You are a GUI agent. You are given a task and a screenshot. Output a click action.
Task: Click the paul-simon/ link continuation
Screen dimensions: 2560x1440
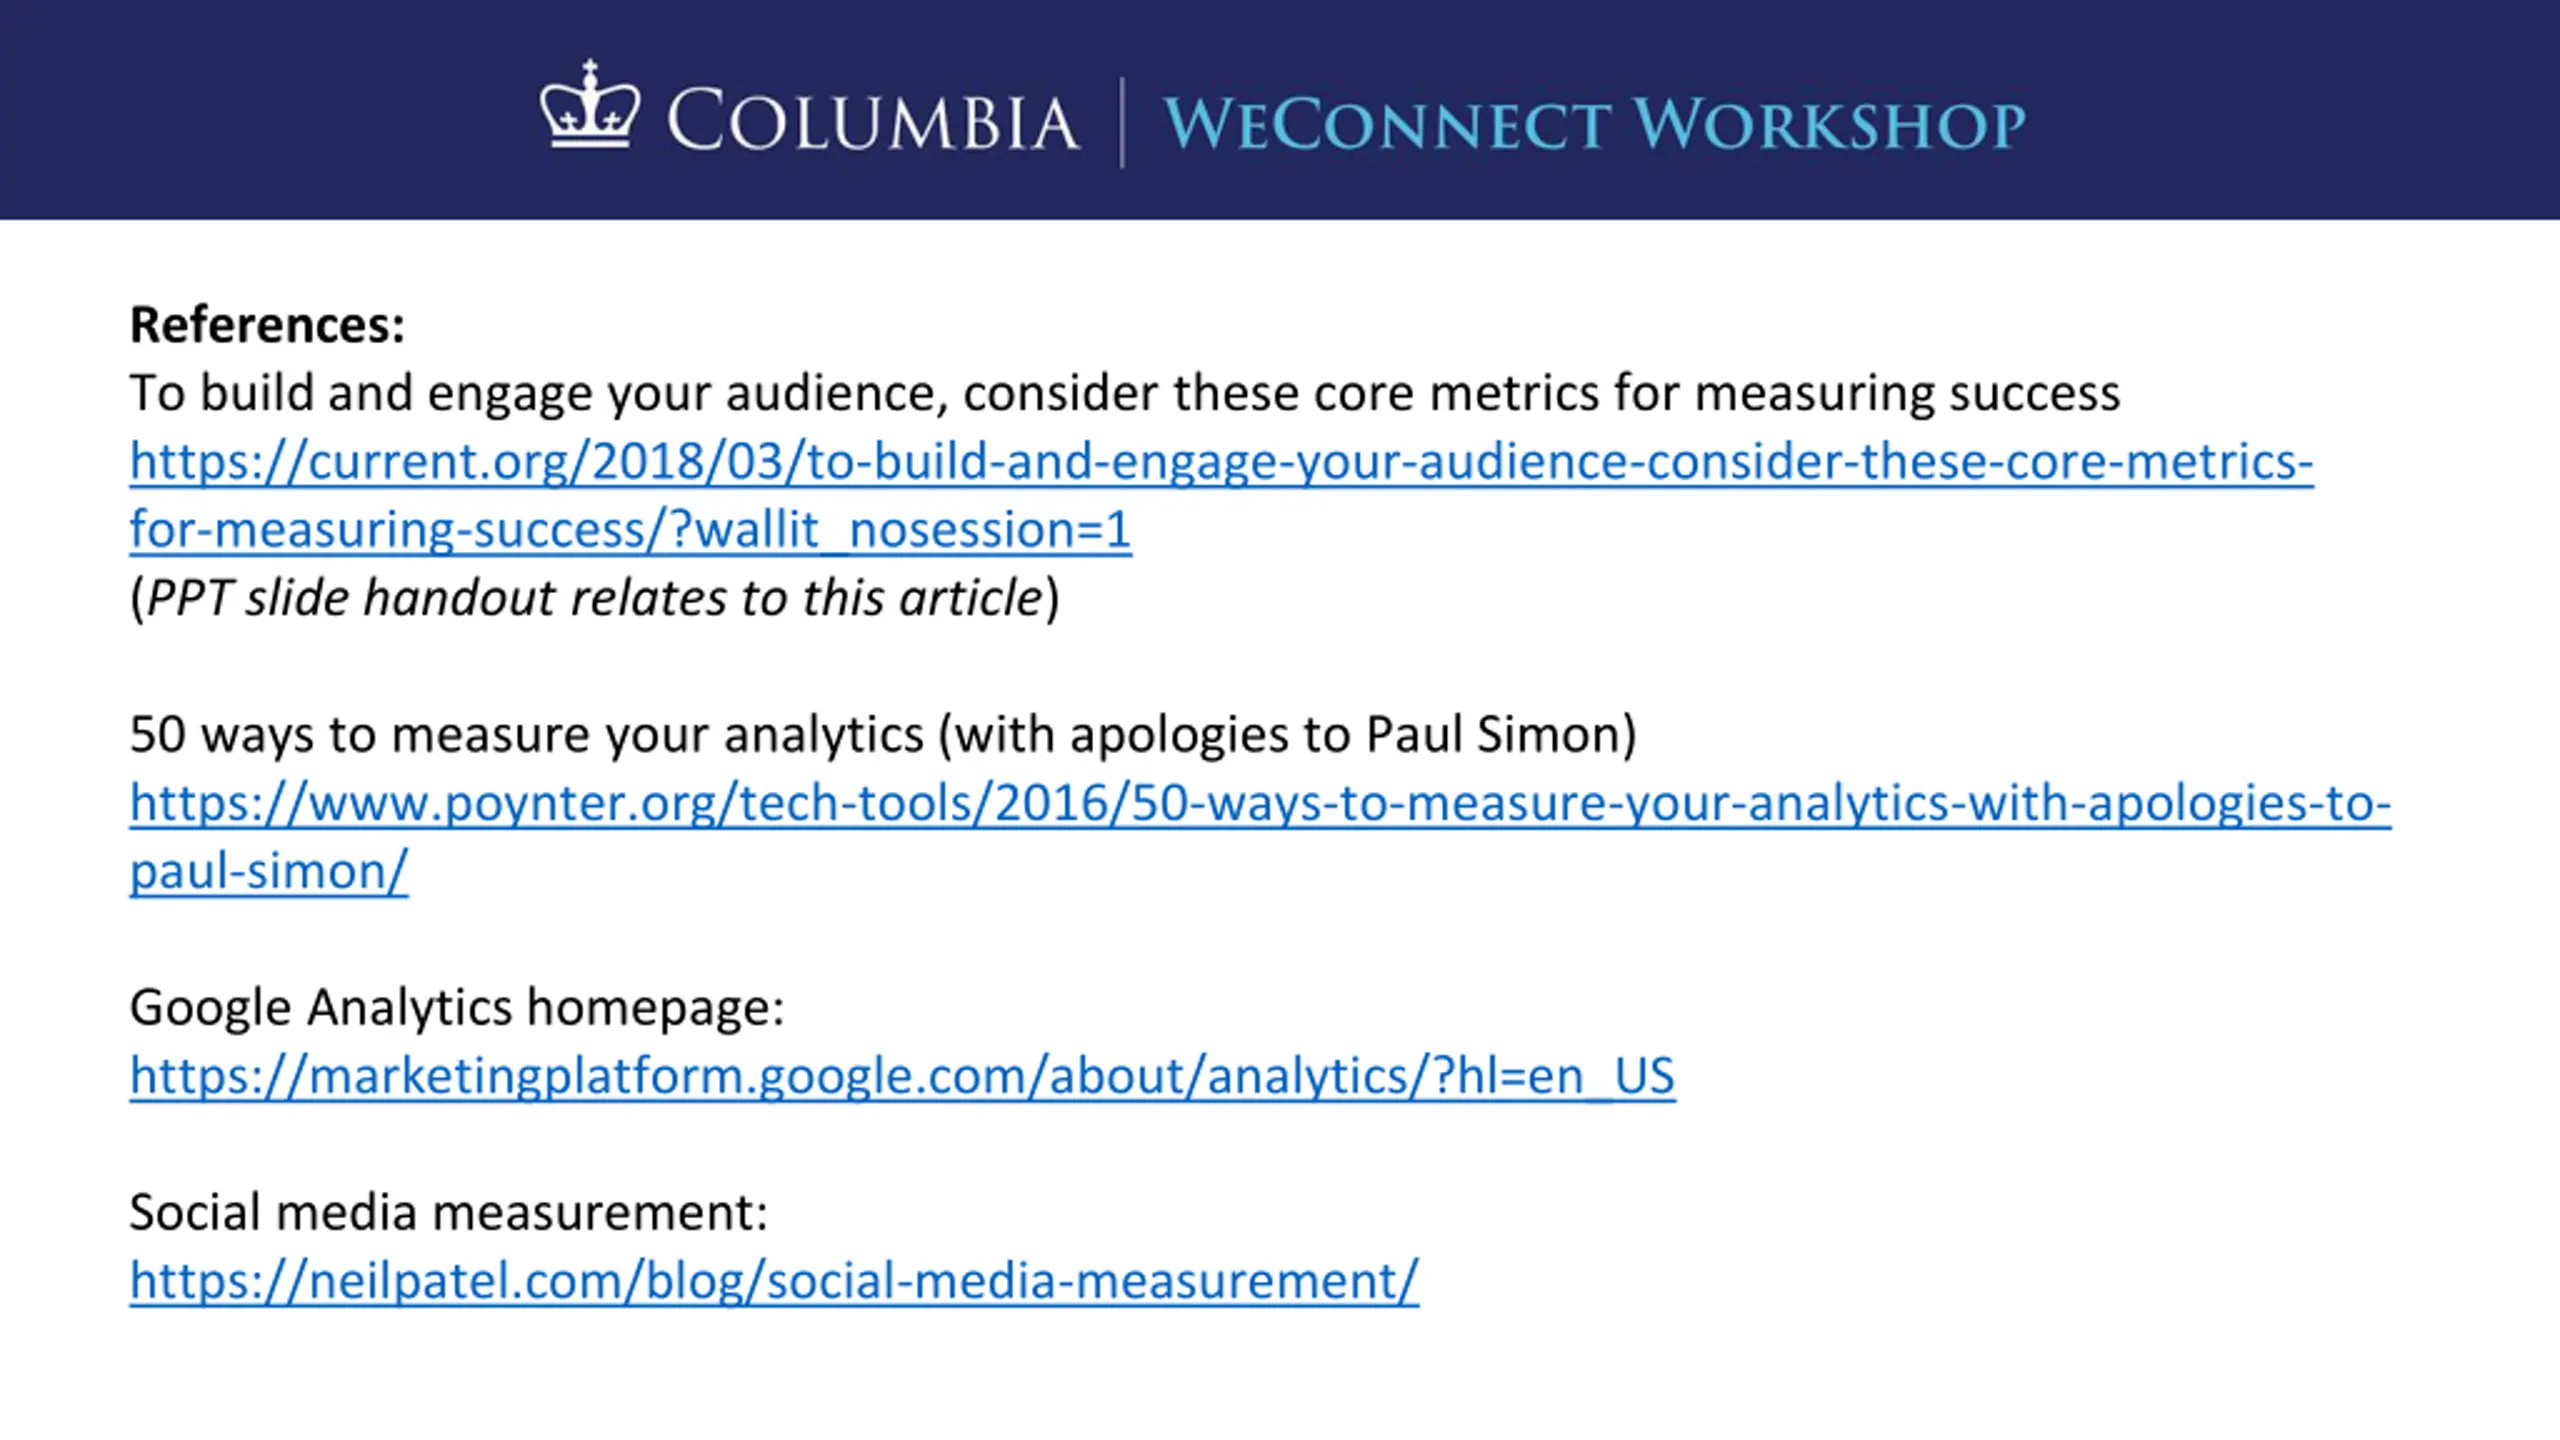tap(269, 872)
